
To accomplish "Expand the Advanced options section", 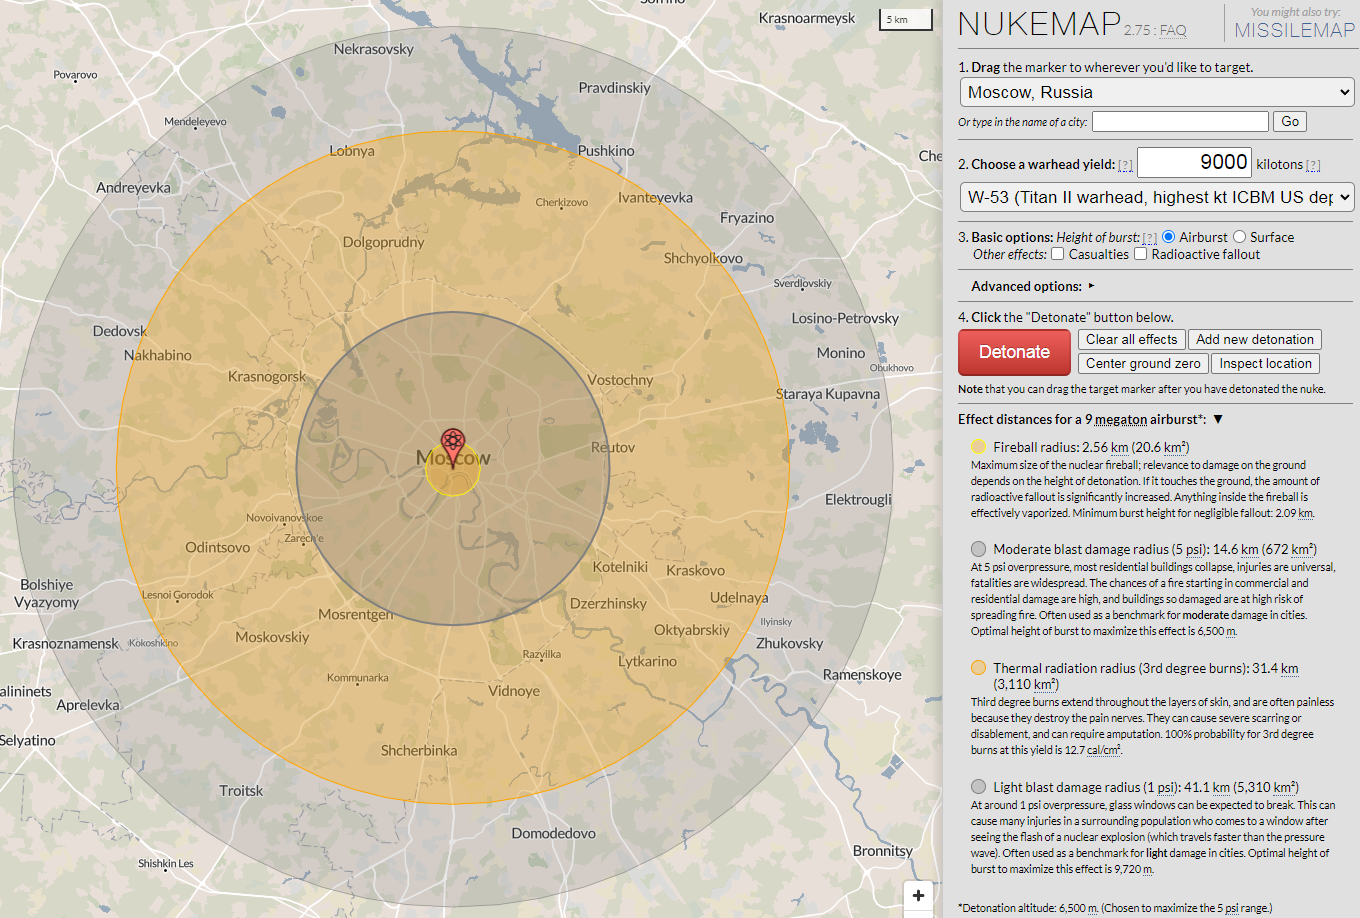I will (x=1091, y=286).
